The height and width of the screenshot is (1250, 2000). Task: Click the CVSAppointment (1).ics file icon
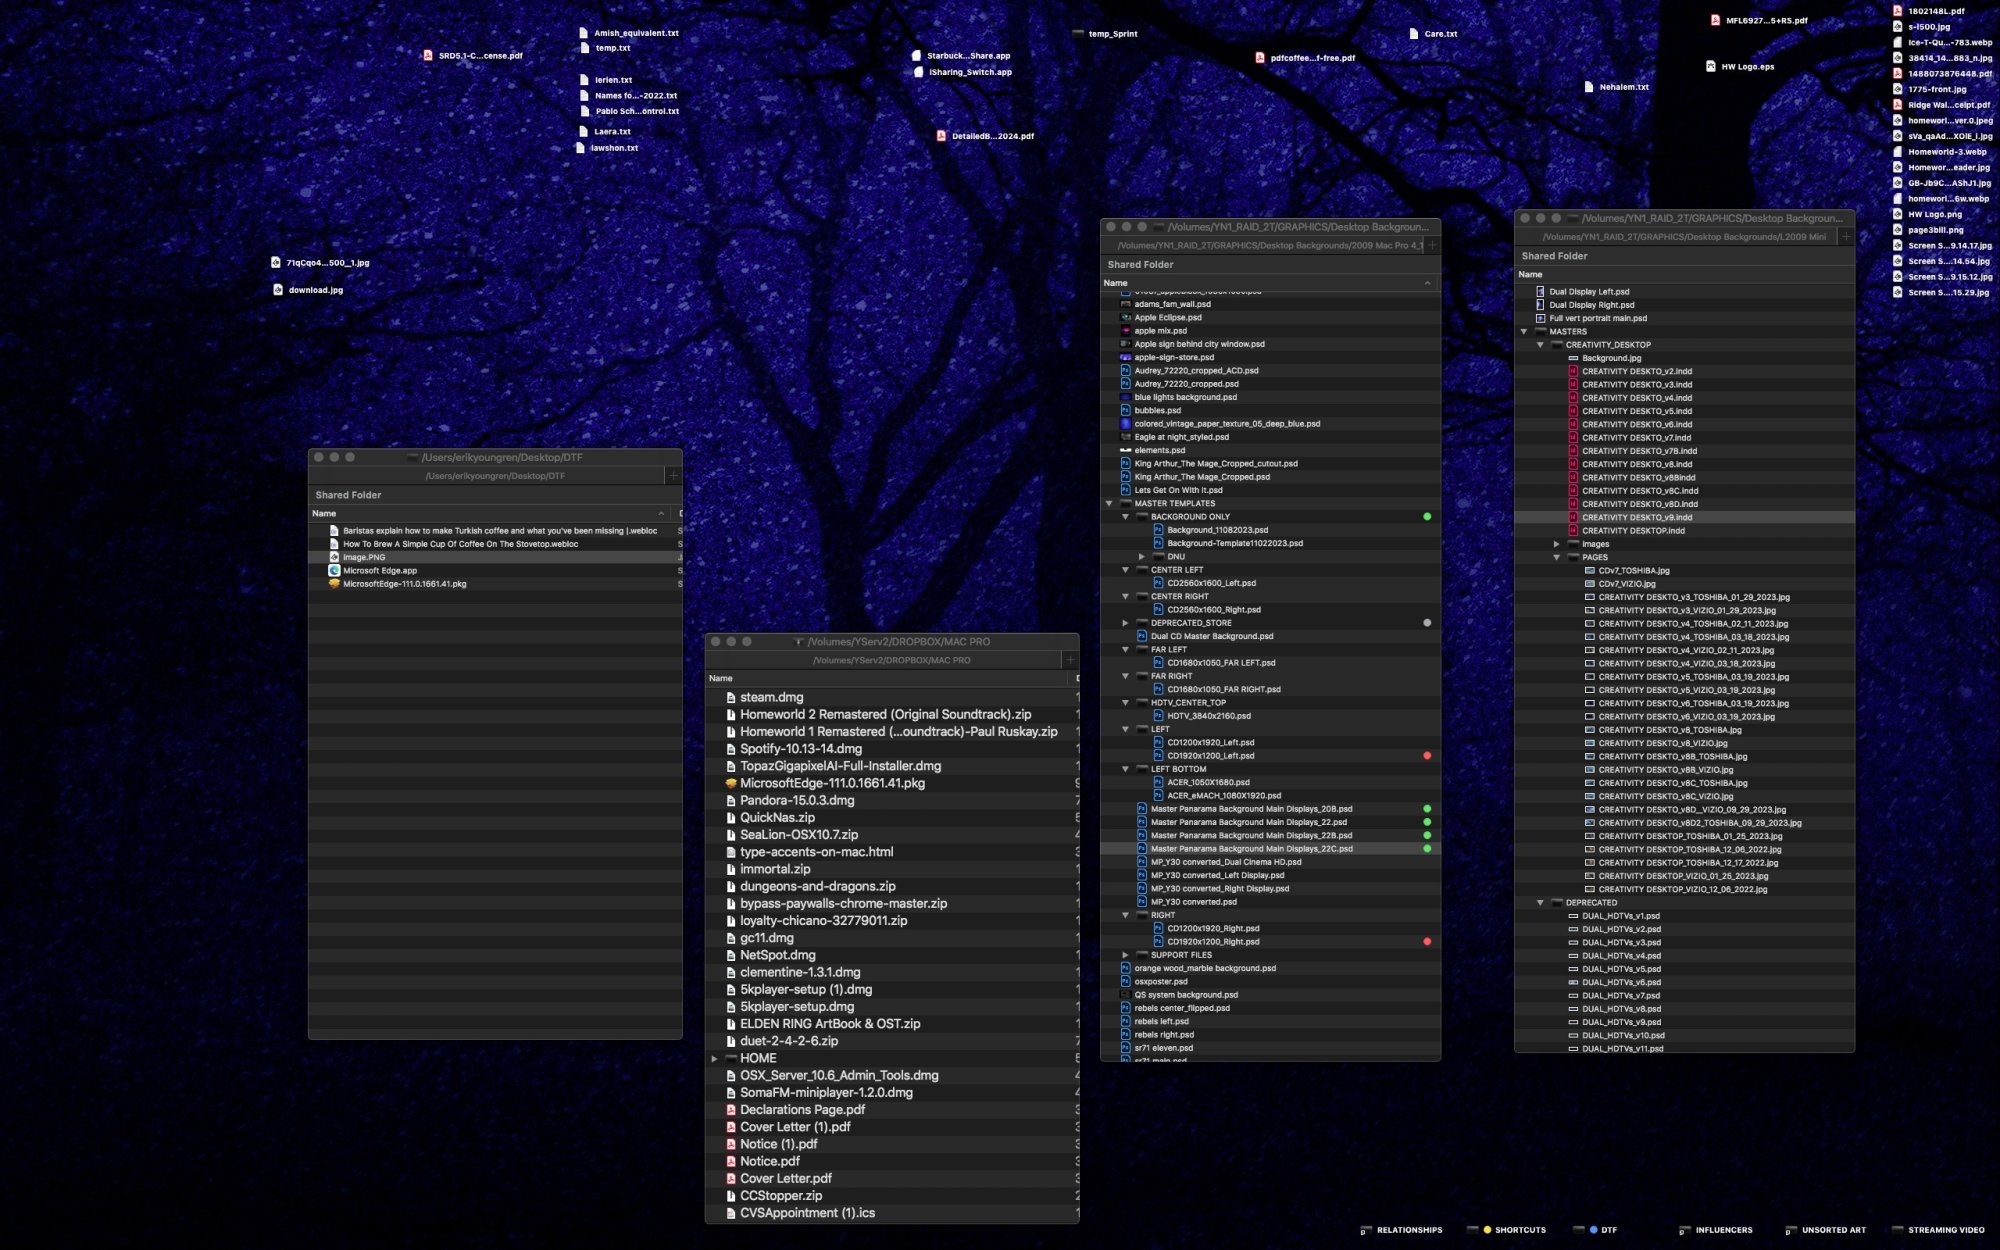click(x=731, y=1213)
